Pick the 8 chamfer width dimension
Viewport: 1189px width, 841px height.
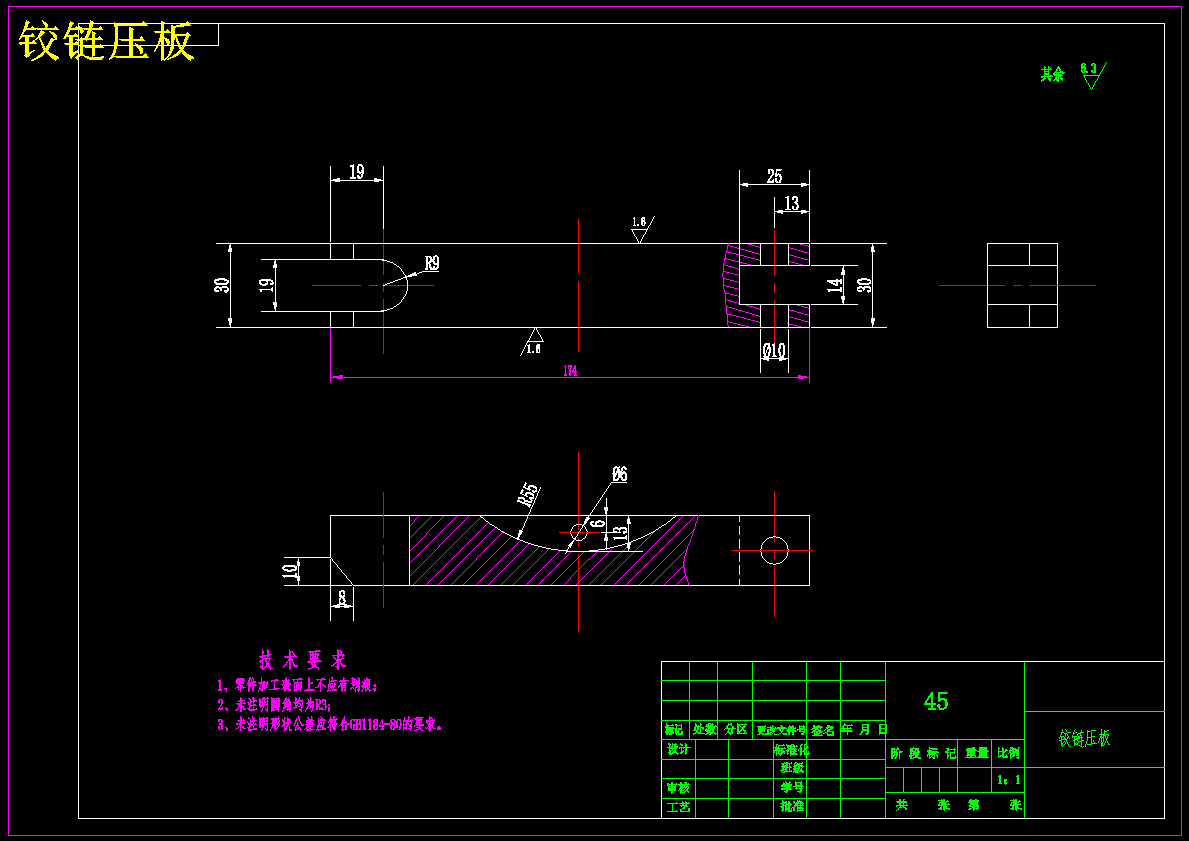(342, 598)
